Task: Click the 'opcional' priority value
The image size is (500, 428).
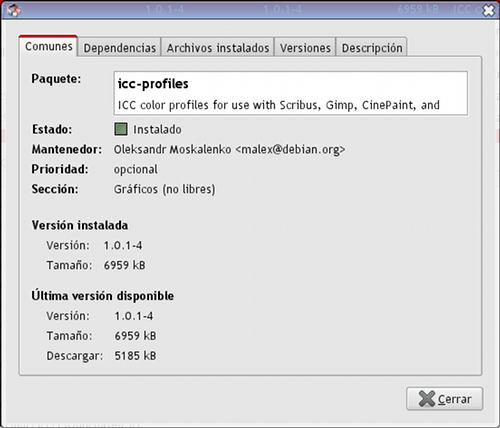Action: (x=136, y=170)
